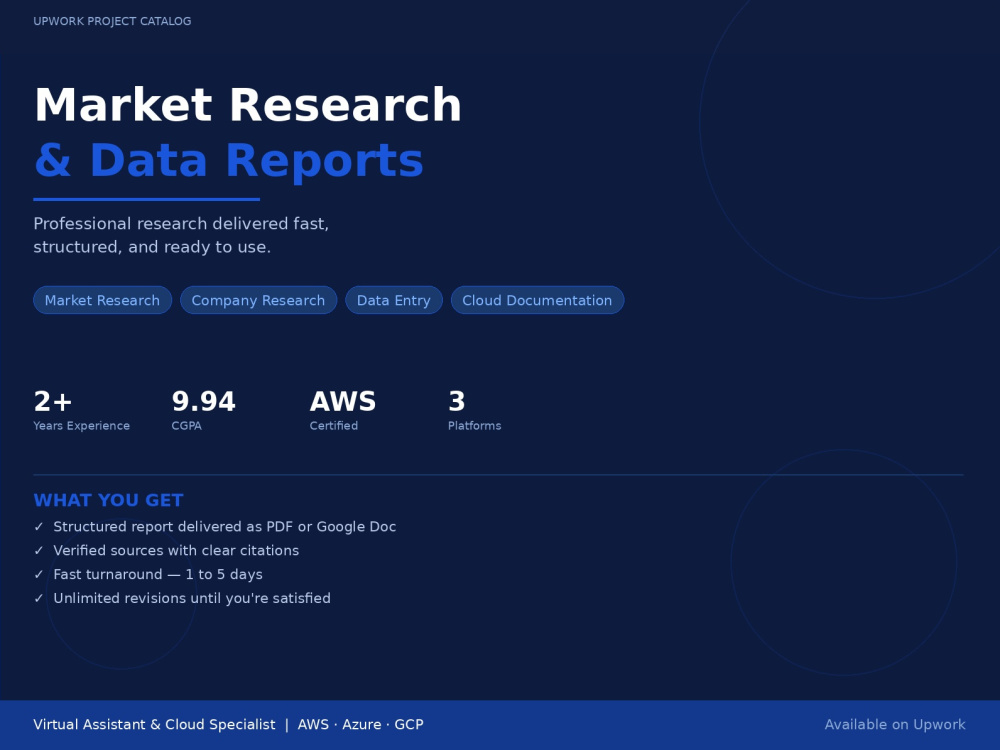Screen dimensions: 1000x750
Task: Click "AWS · Azure · GCP" footer text
Action: (360, 724)
